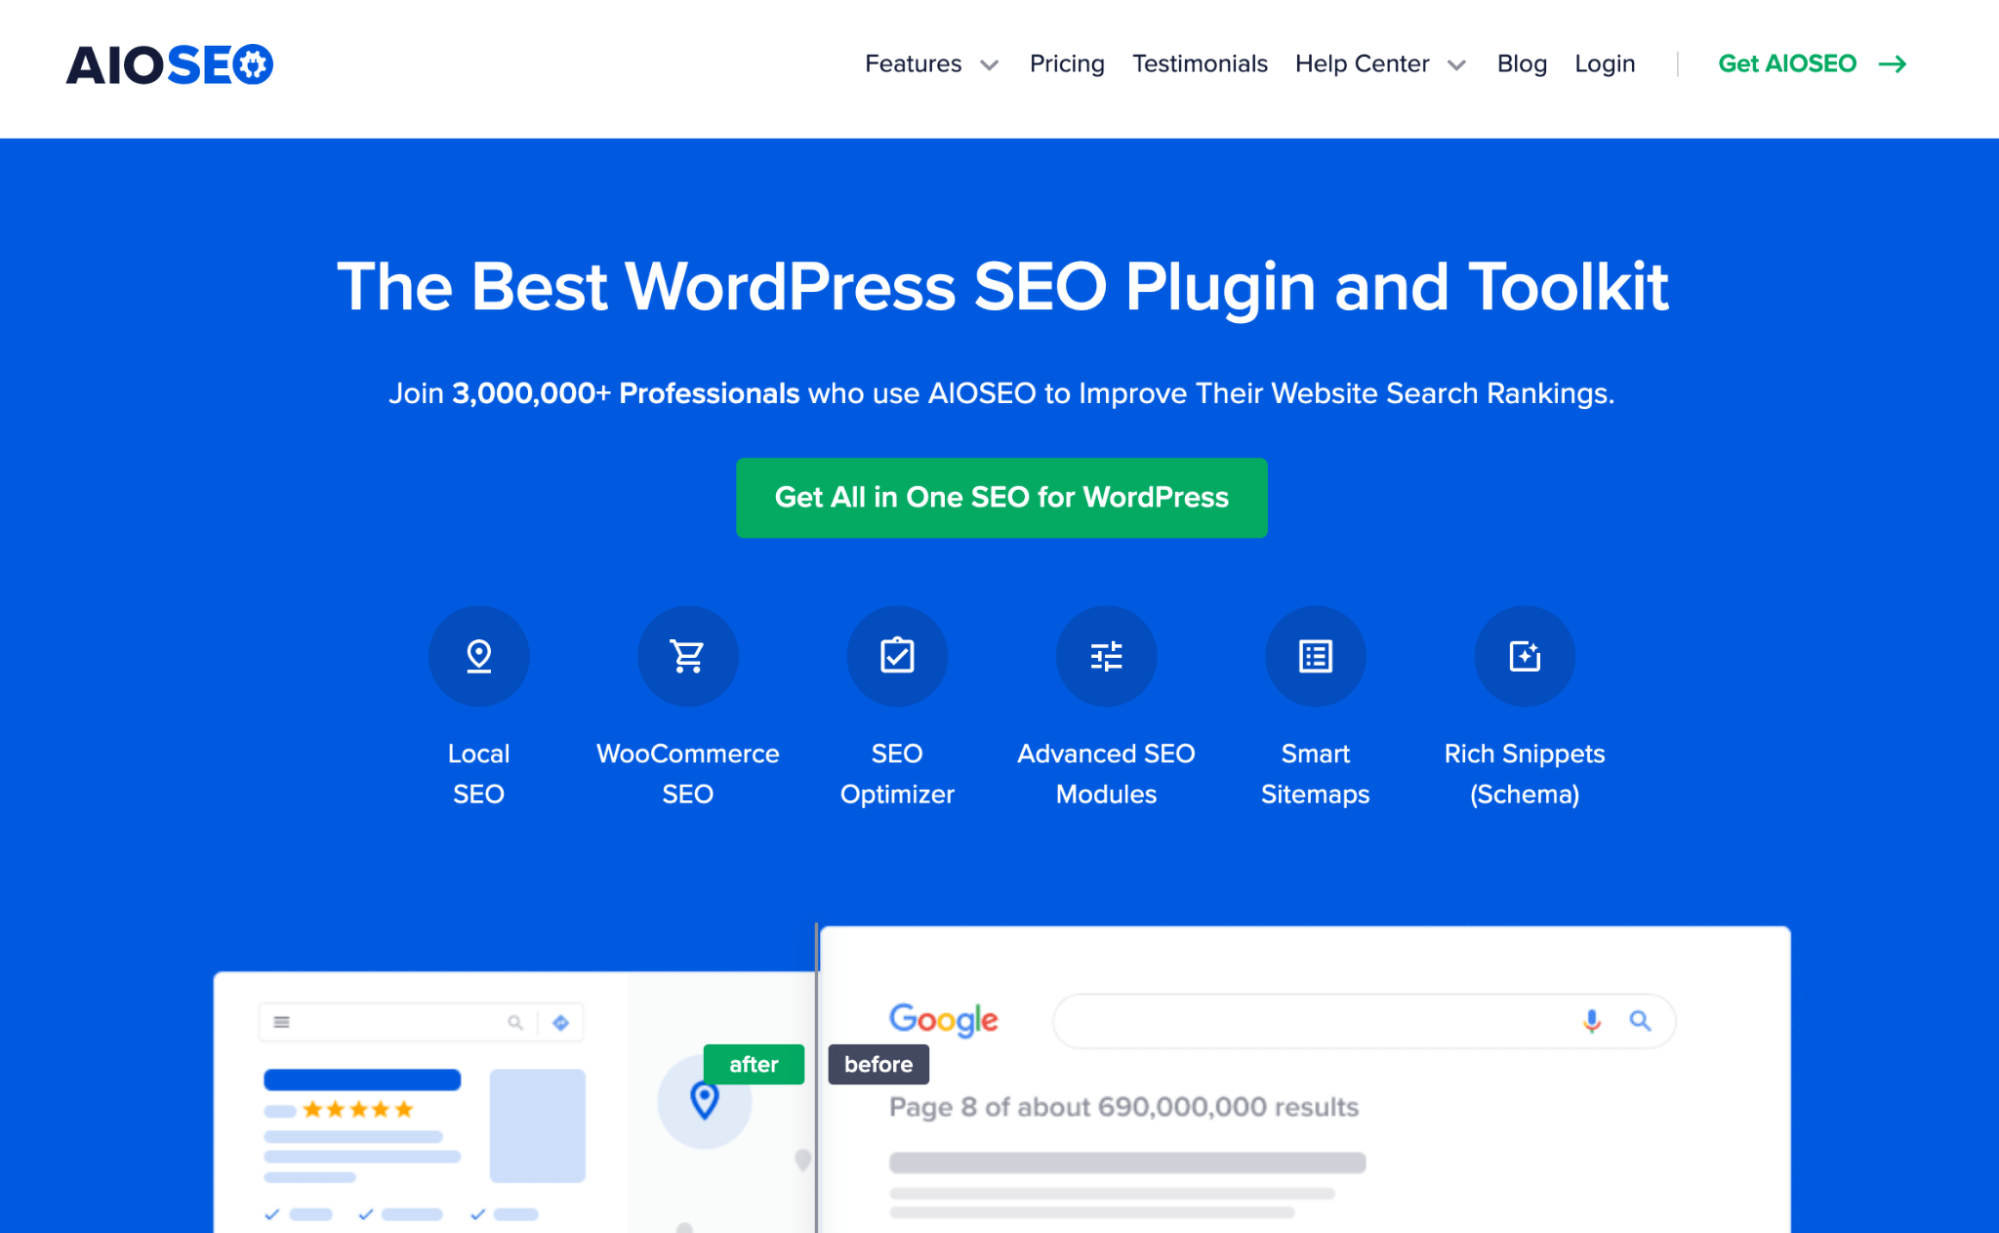Open the Advanced SEO Modules label link

(1106, 774)
